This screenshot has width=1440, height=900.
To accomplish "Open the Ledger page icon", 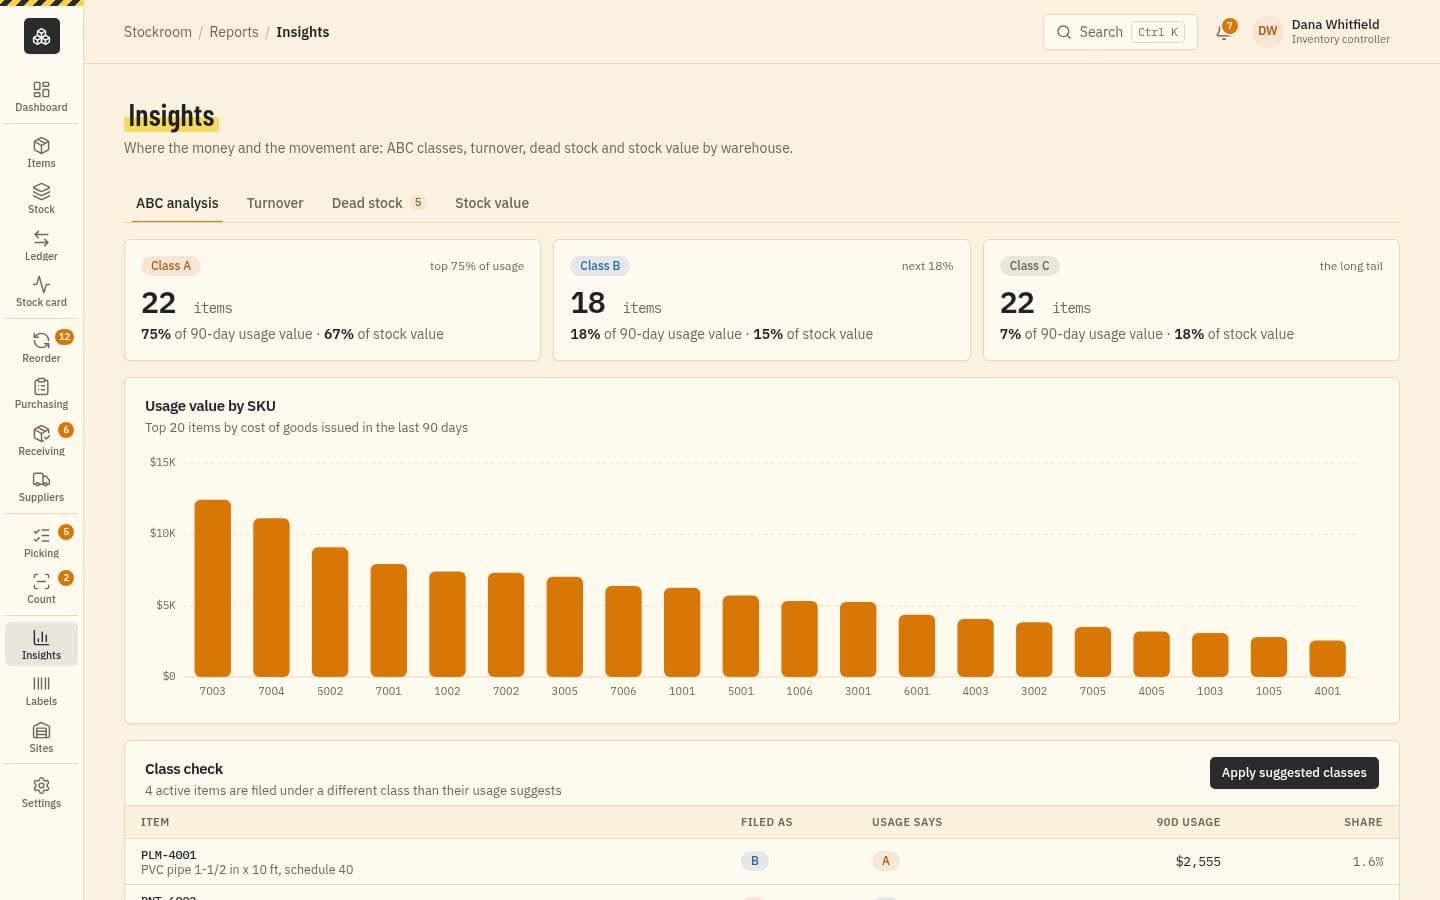I will pyautogui.click(x=41, y=245).
